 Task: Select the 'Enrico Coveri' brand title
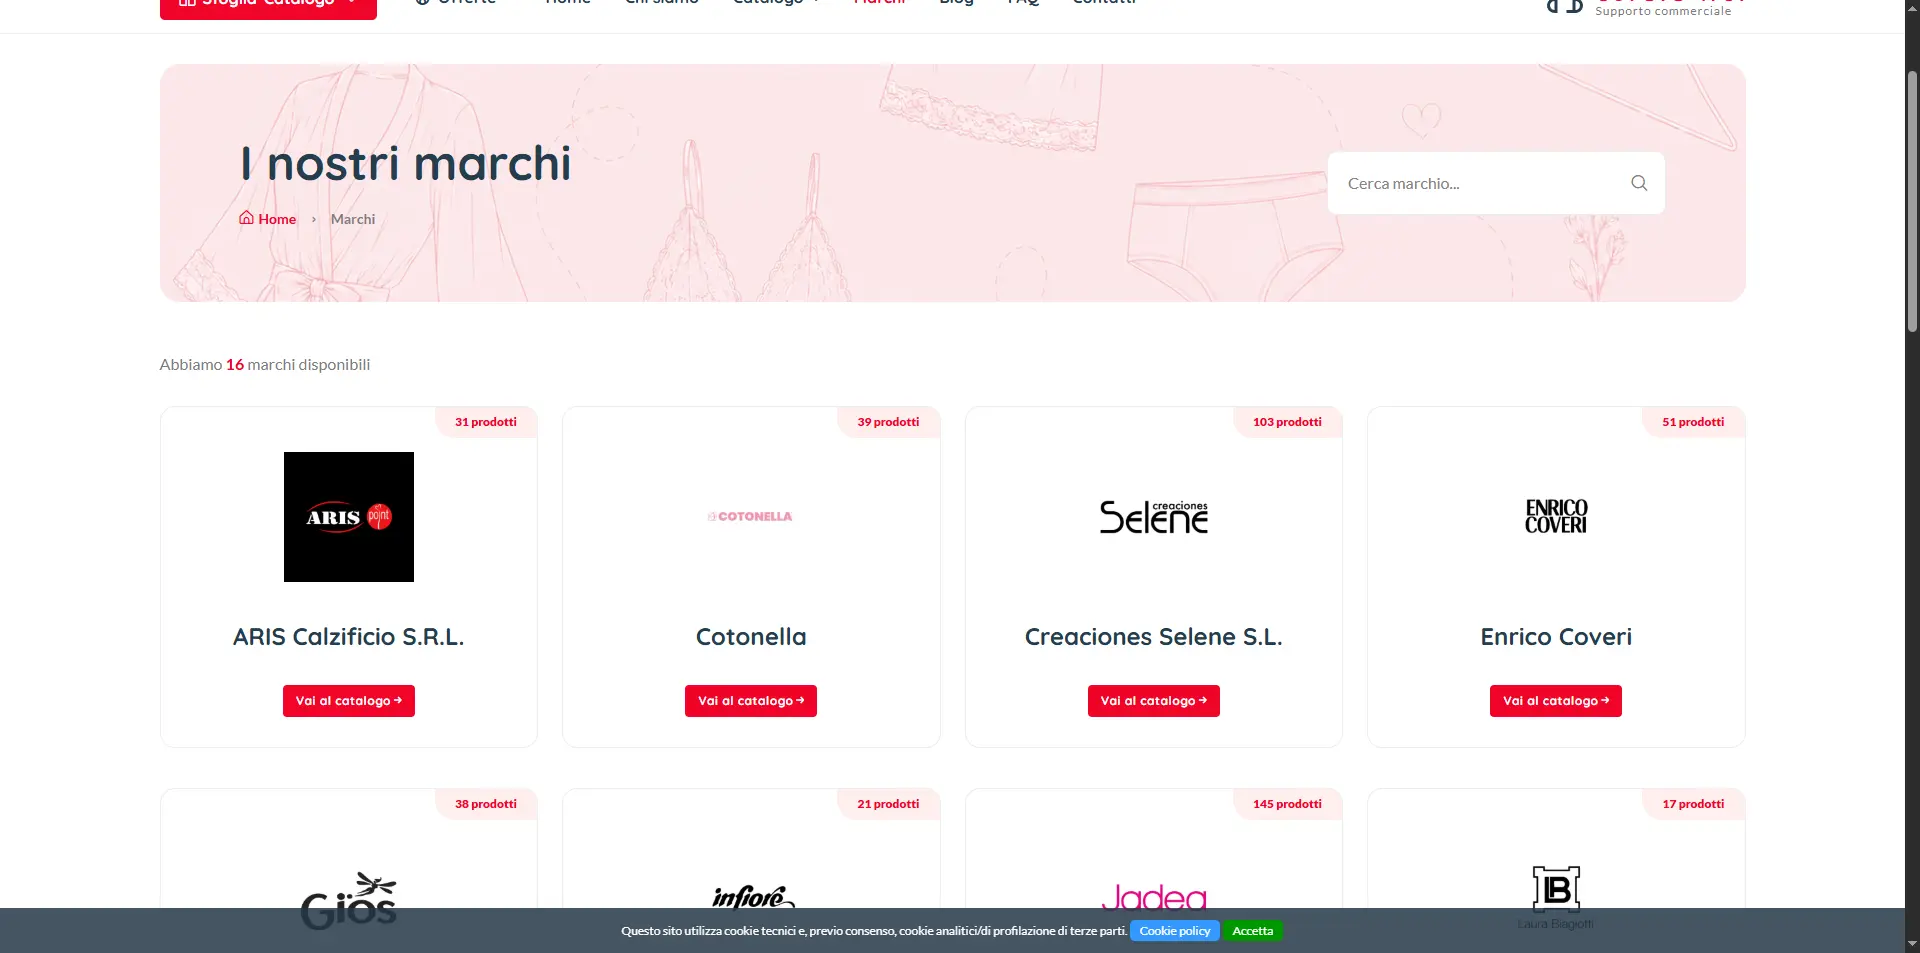point(1556,637)
